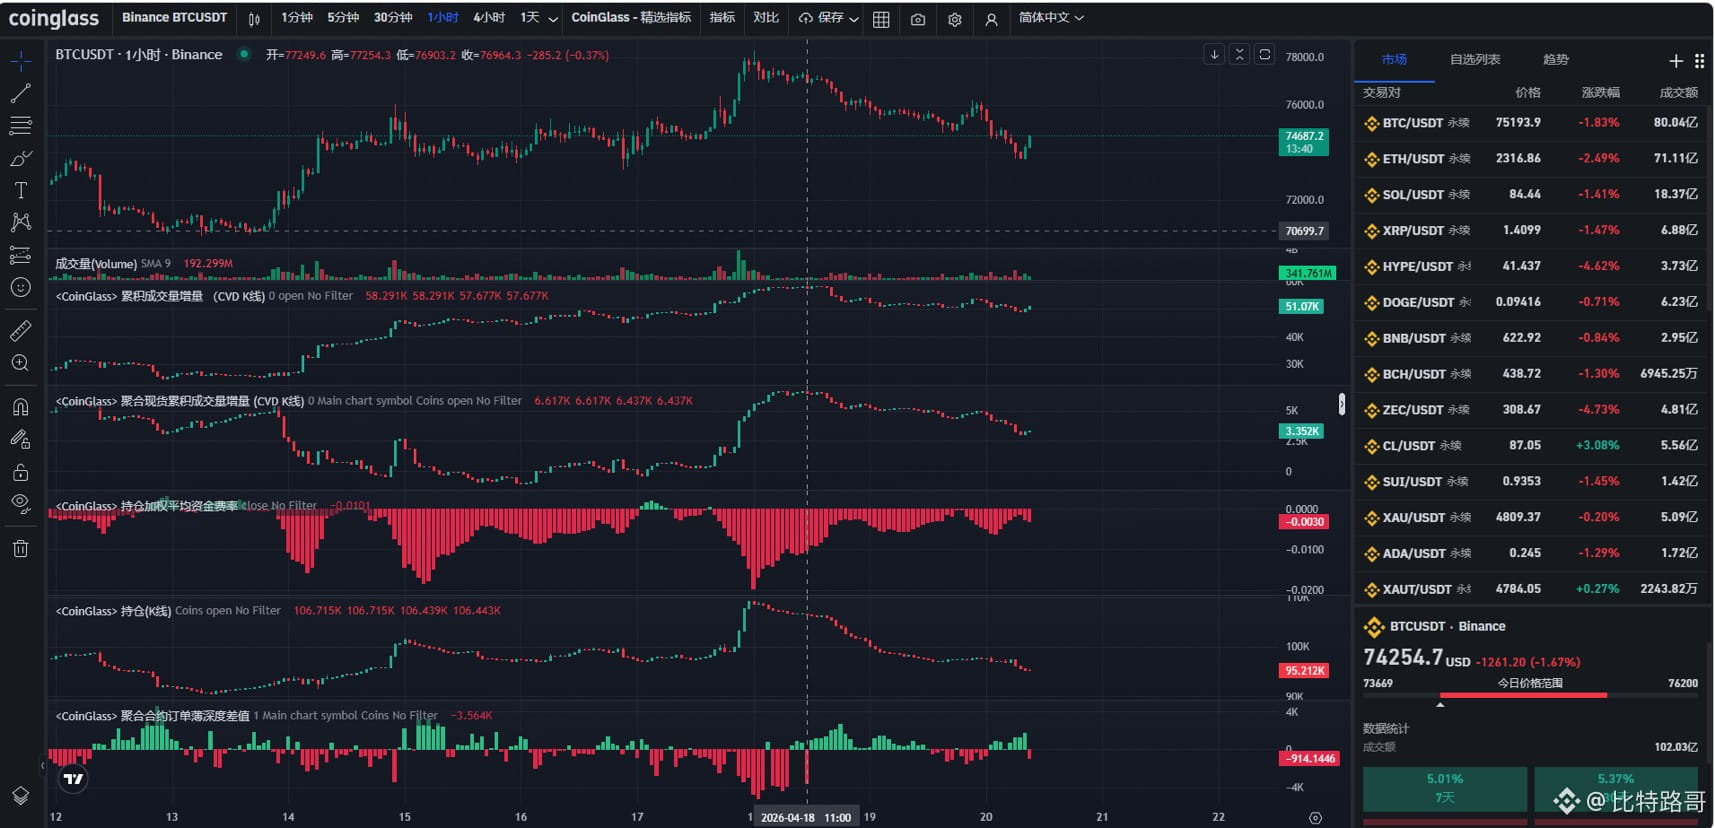Click the 今日价格范围 range slider bar

(1530, 695)
